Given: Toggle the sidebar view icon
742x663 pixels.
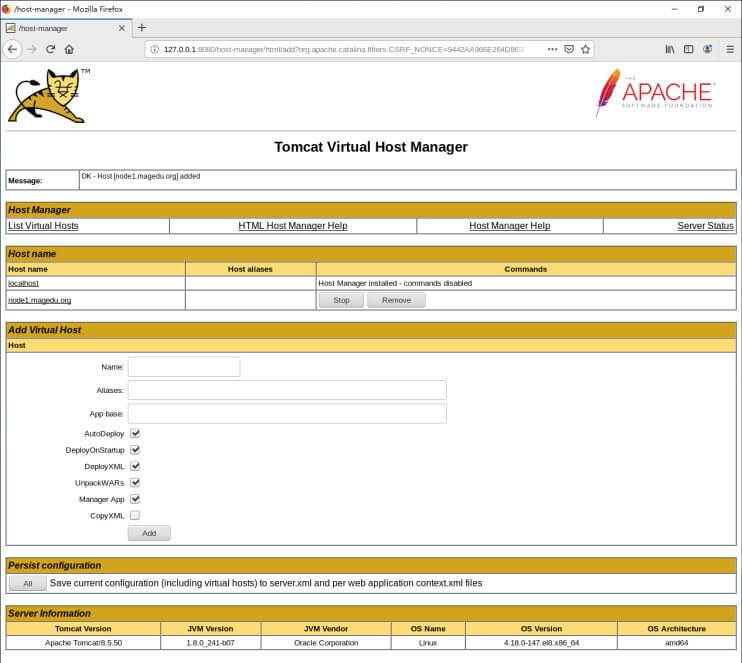Looking at the screenshot, I should [x=689, y=49].
